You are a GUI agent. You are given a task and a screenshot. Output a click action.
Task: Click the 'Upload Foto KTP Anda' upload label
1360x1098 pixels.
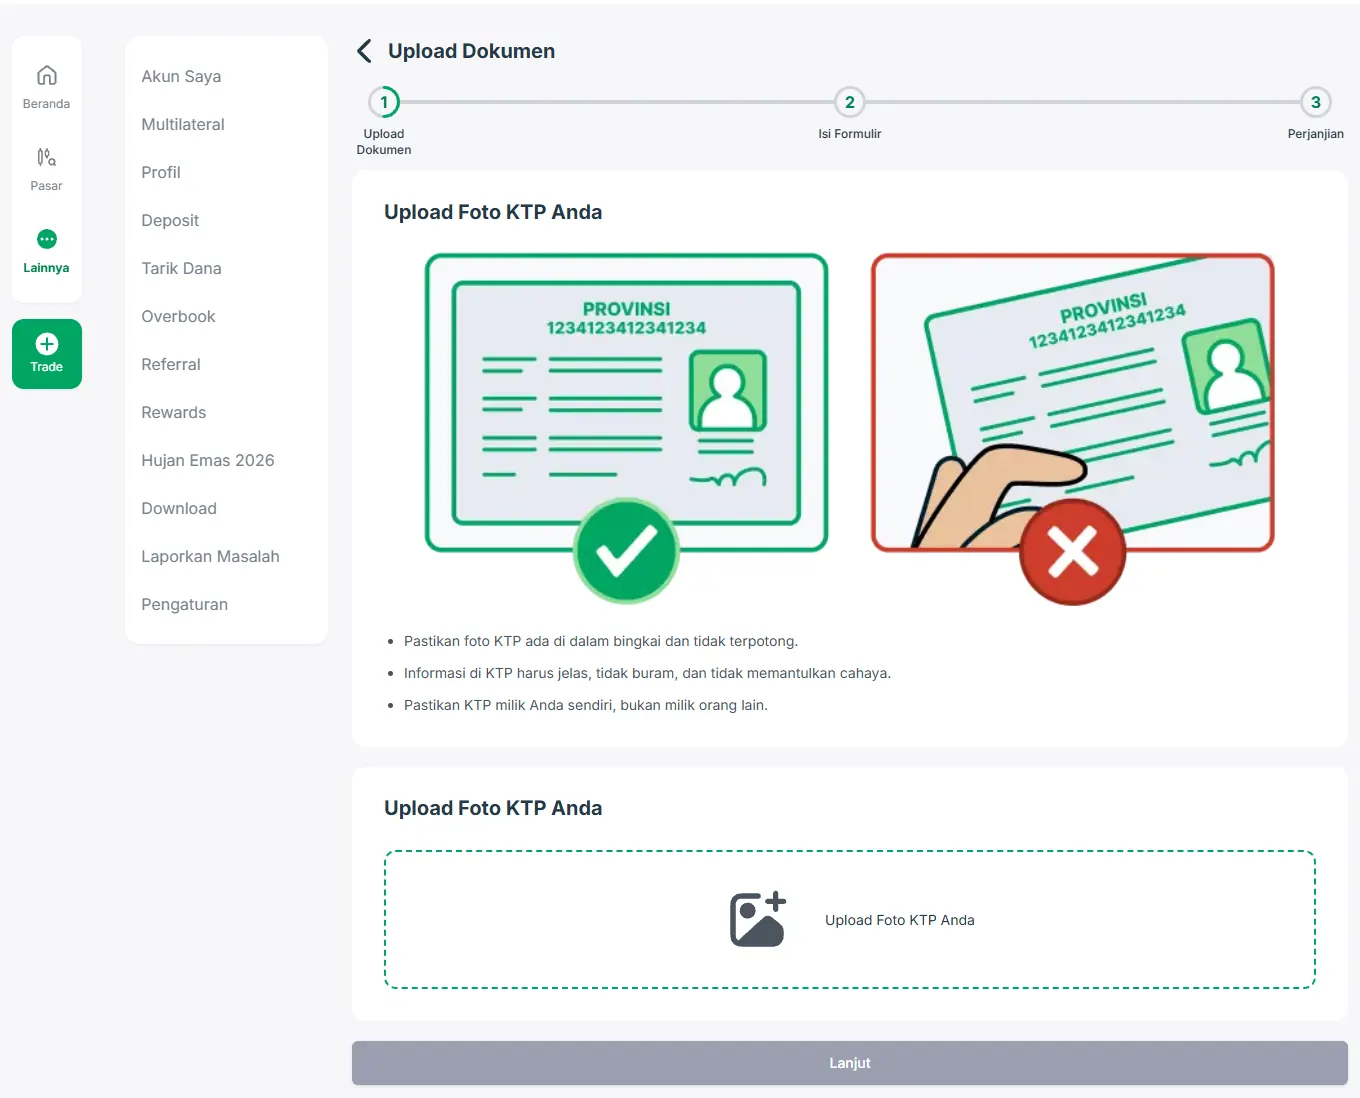[900, 920]
